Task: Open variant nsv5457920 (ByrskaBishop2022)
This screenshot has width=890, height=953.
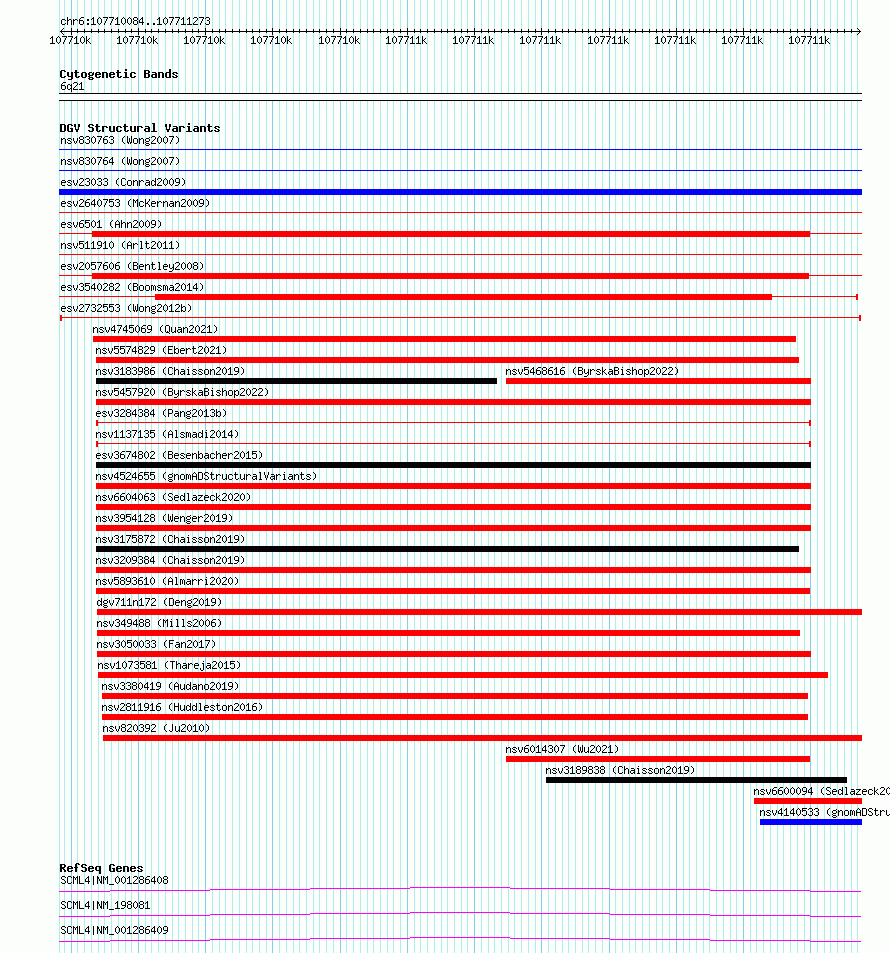Action: [x=182, y=393]
